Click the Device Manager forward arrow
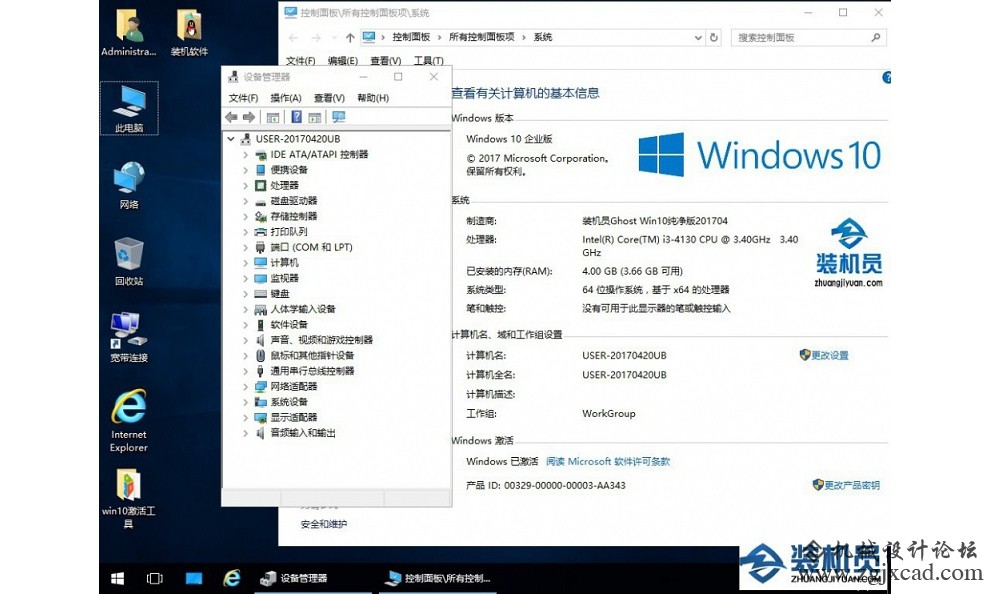 click(249, 117)
